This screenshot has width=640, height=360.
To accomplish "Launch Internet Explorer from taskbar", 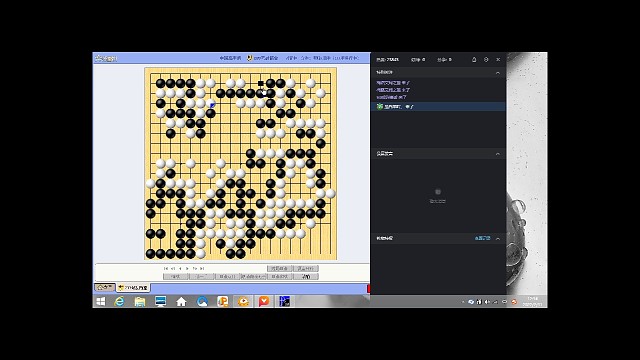I will click(x=119, y=301).
